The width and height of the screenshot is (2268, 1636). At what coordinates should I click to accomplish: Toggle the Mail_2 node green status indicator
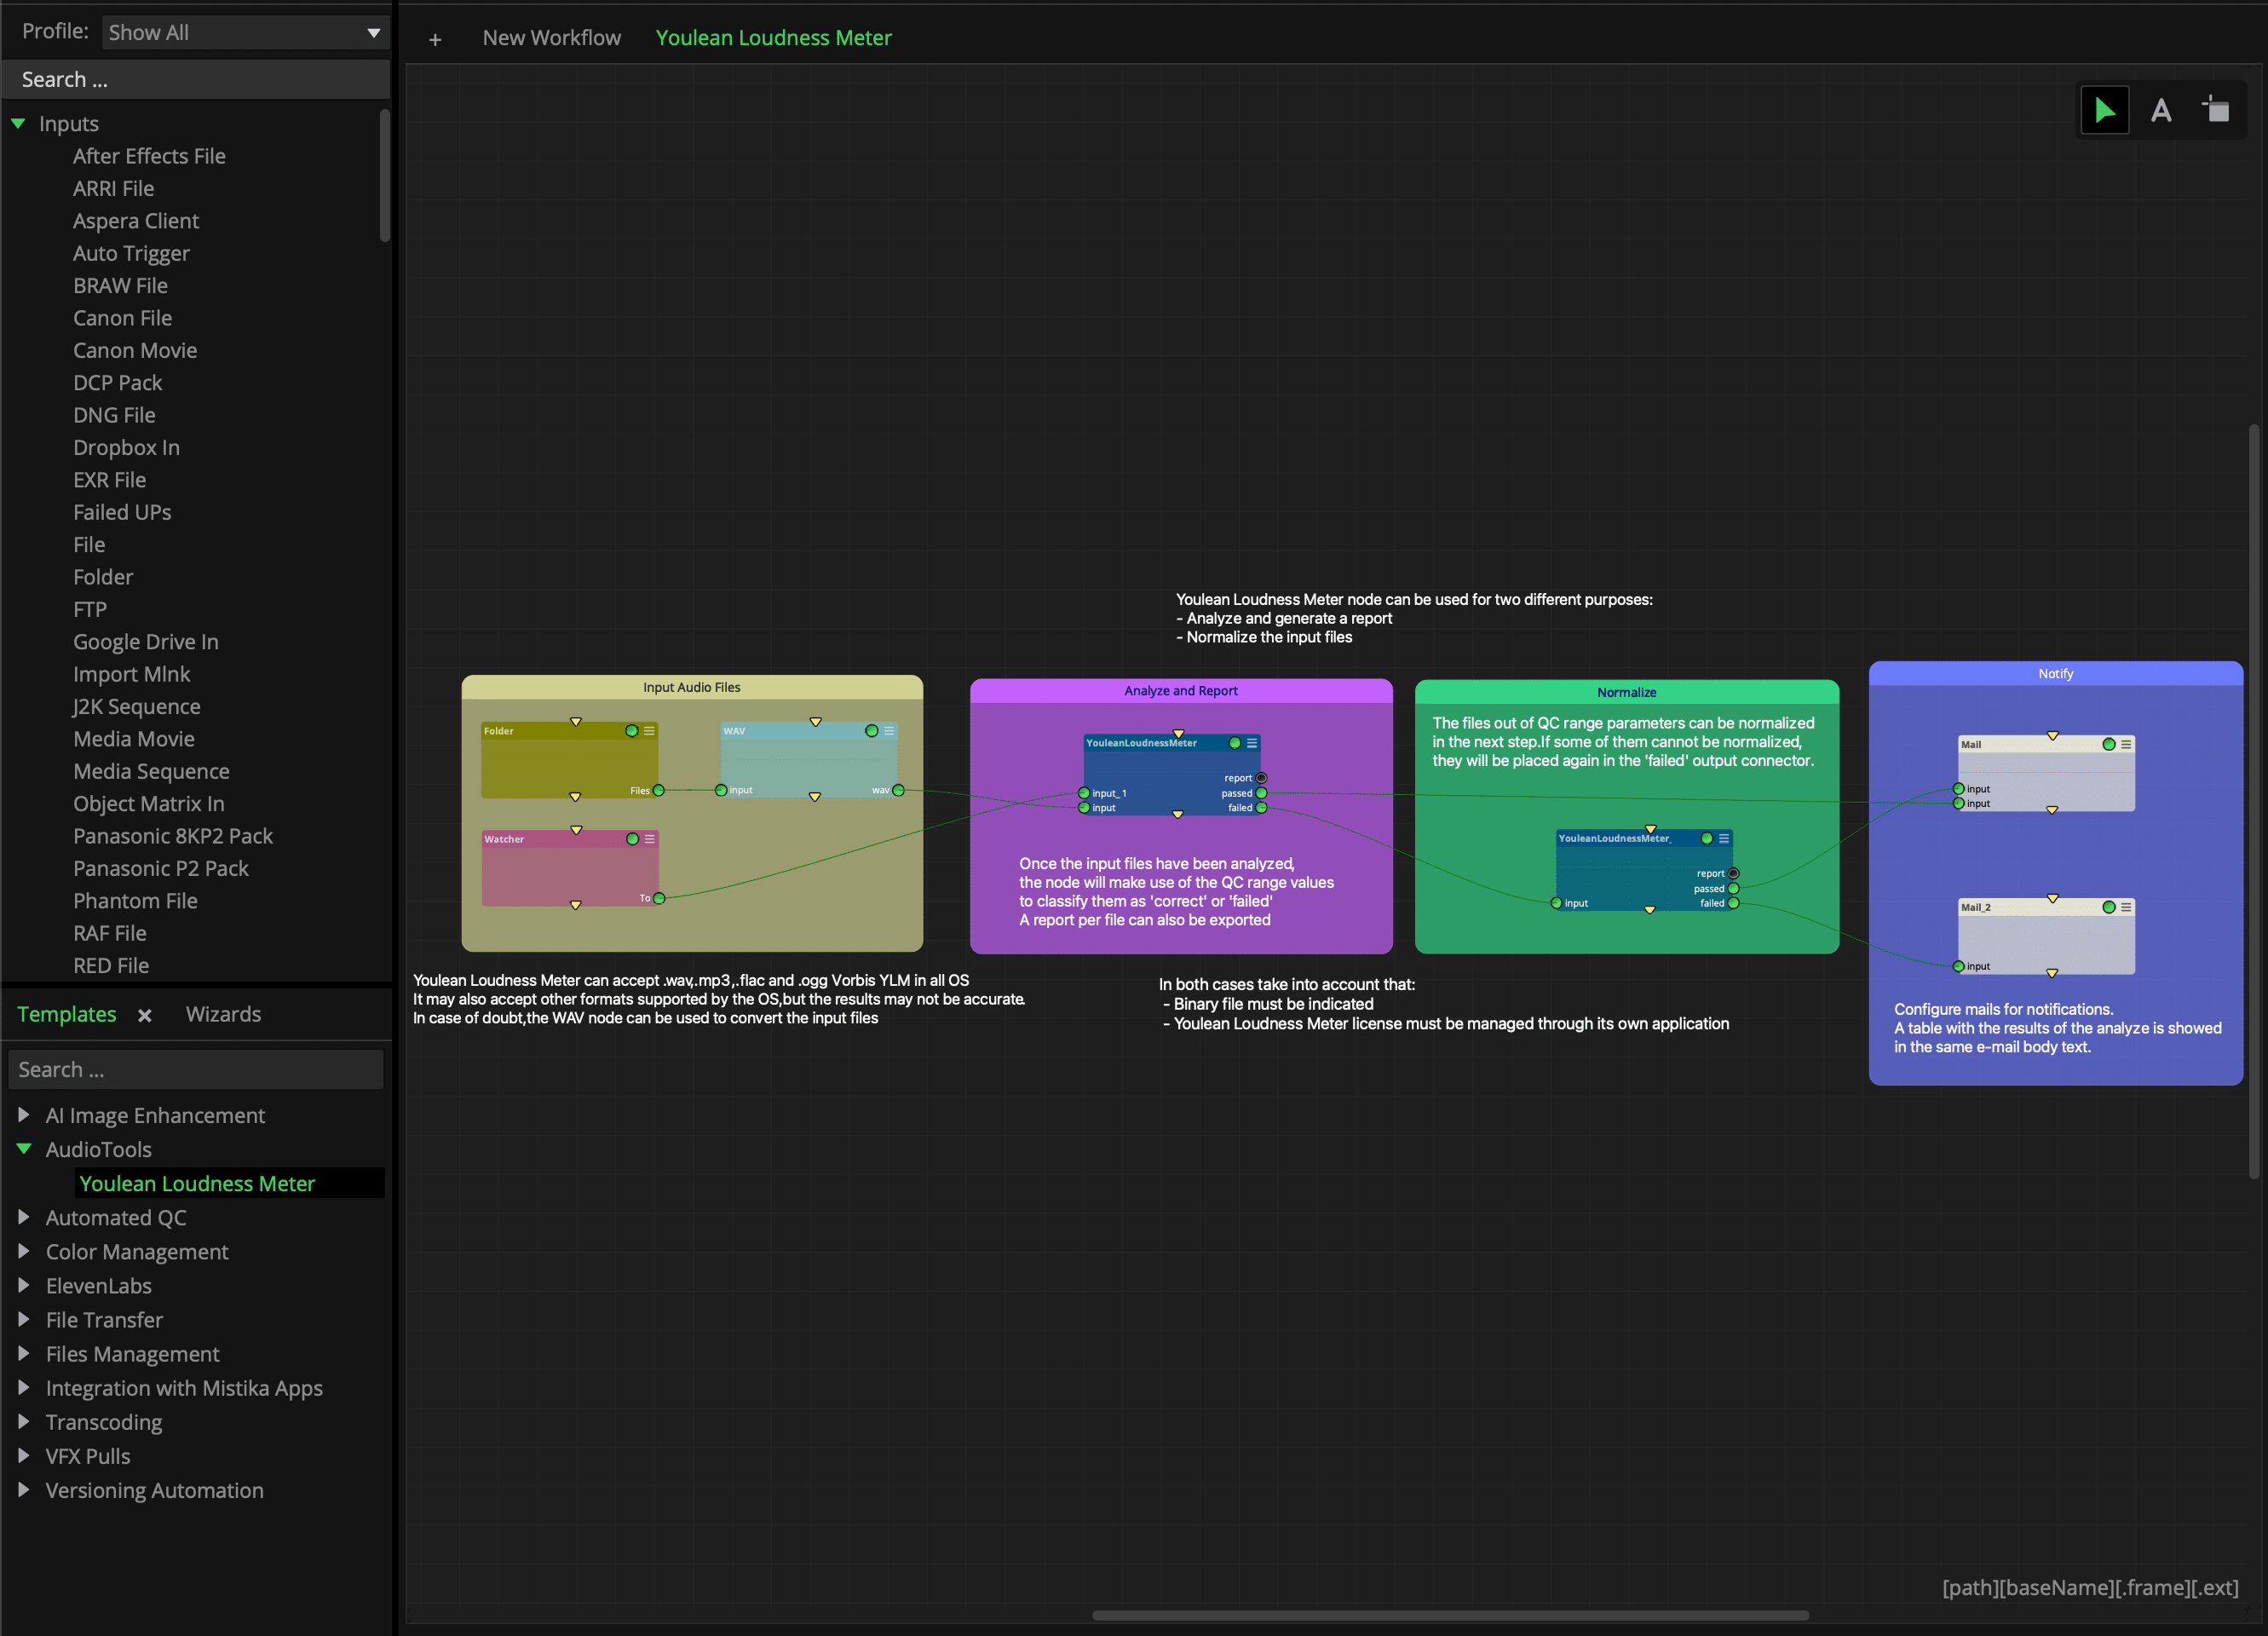(x=2108, y=907)
